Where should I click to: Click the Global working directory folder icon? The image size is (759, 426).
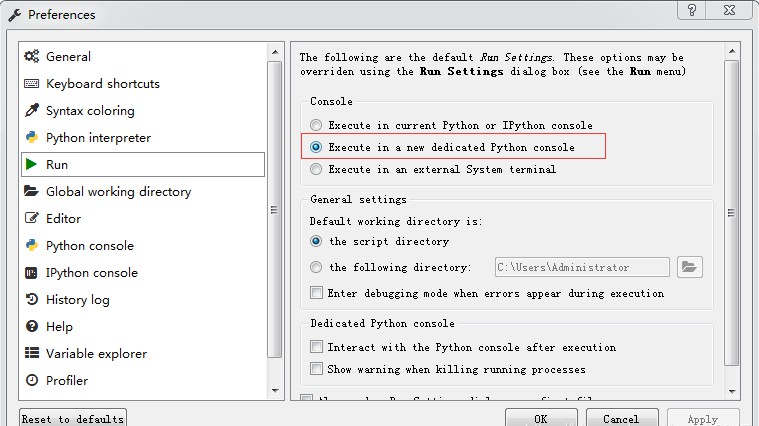31,192
